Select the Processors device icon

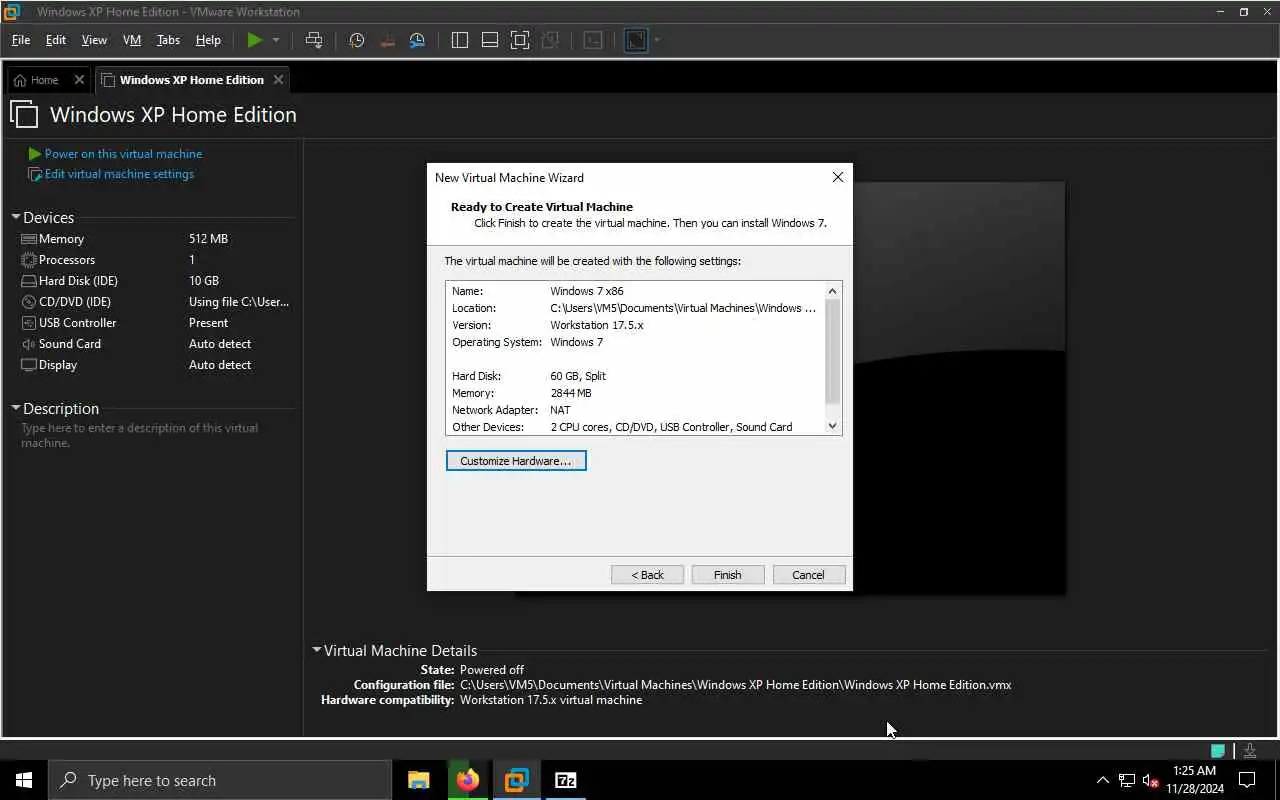tap(29, 260)
